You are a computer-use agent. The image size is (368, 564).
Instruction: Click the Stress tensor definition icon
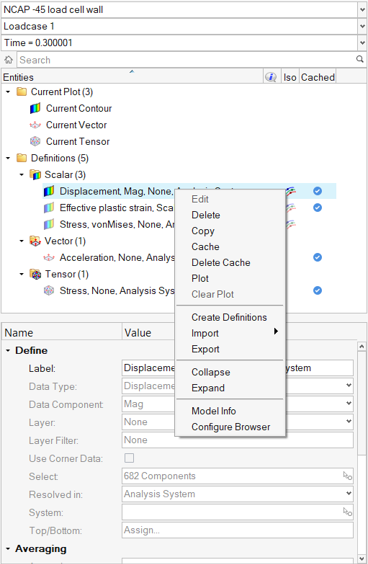tap(49, 291)
